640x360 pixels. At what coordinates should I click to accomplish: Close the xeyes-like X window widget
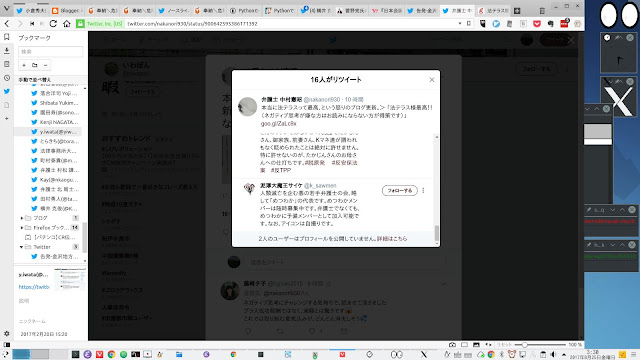[x=630, y=82]
